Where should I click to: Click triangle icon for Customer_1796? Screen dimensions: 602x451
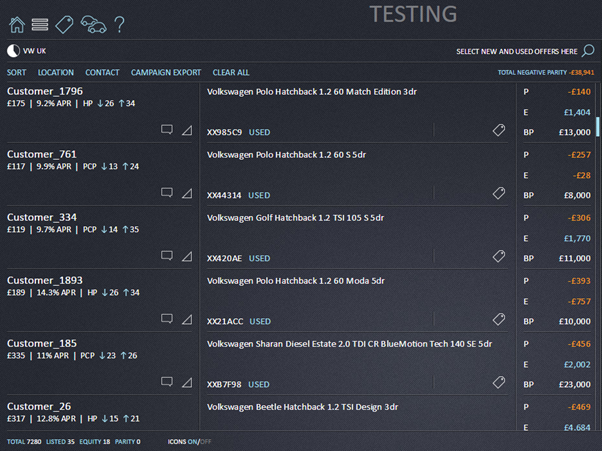coord(187,130)
